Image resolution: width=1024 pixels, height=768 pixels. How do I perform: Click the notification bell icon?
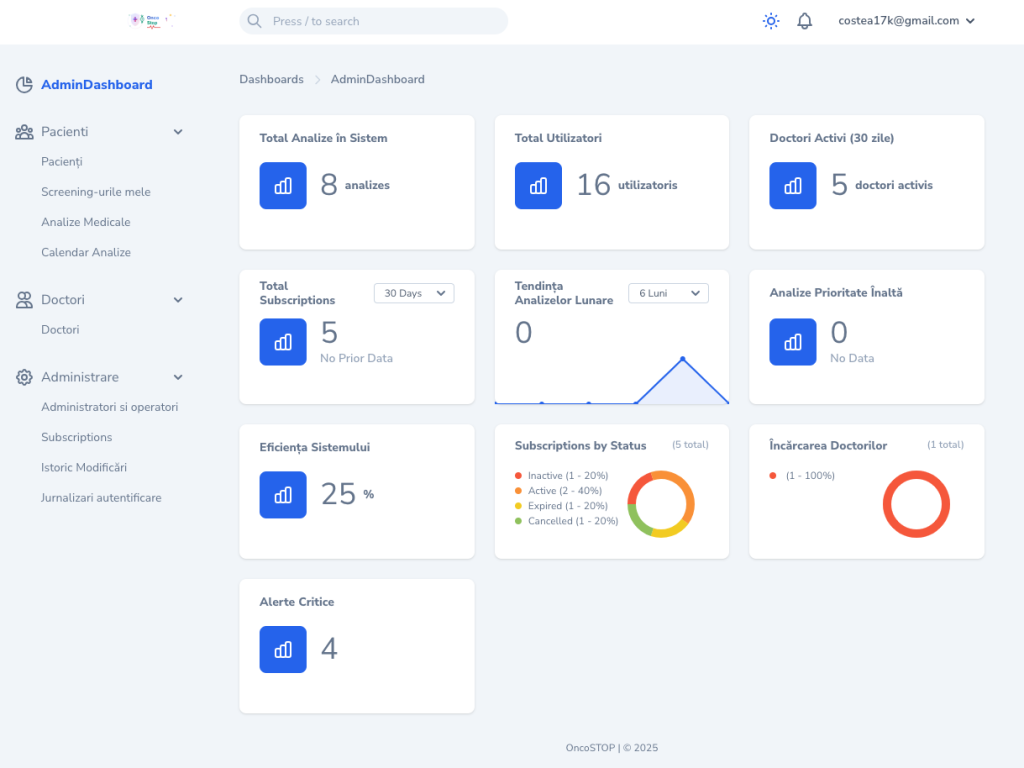tap(805, 20)
